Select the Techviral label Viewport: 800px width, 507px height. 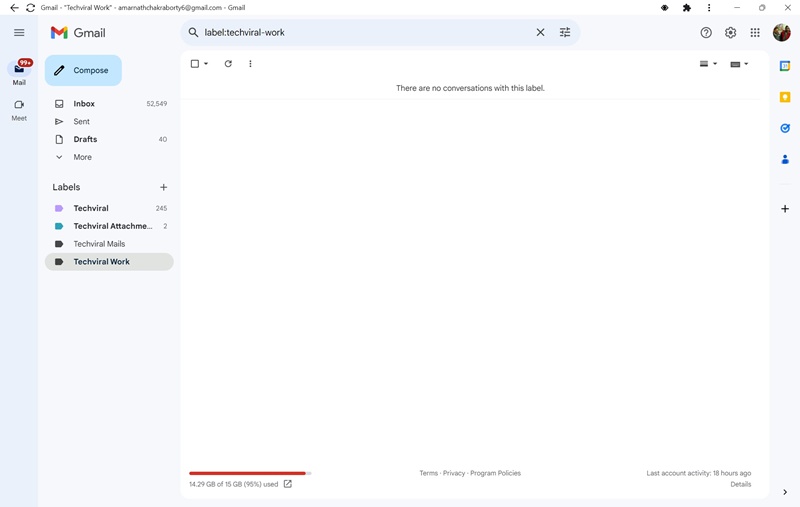pos(109,208)
